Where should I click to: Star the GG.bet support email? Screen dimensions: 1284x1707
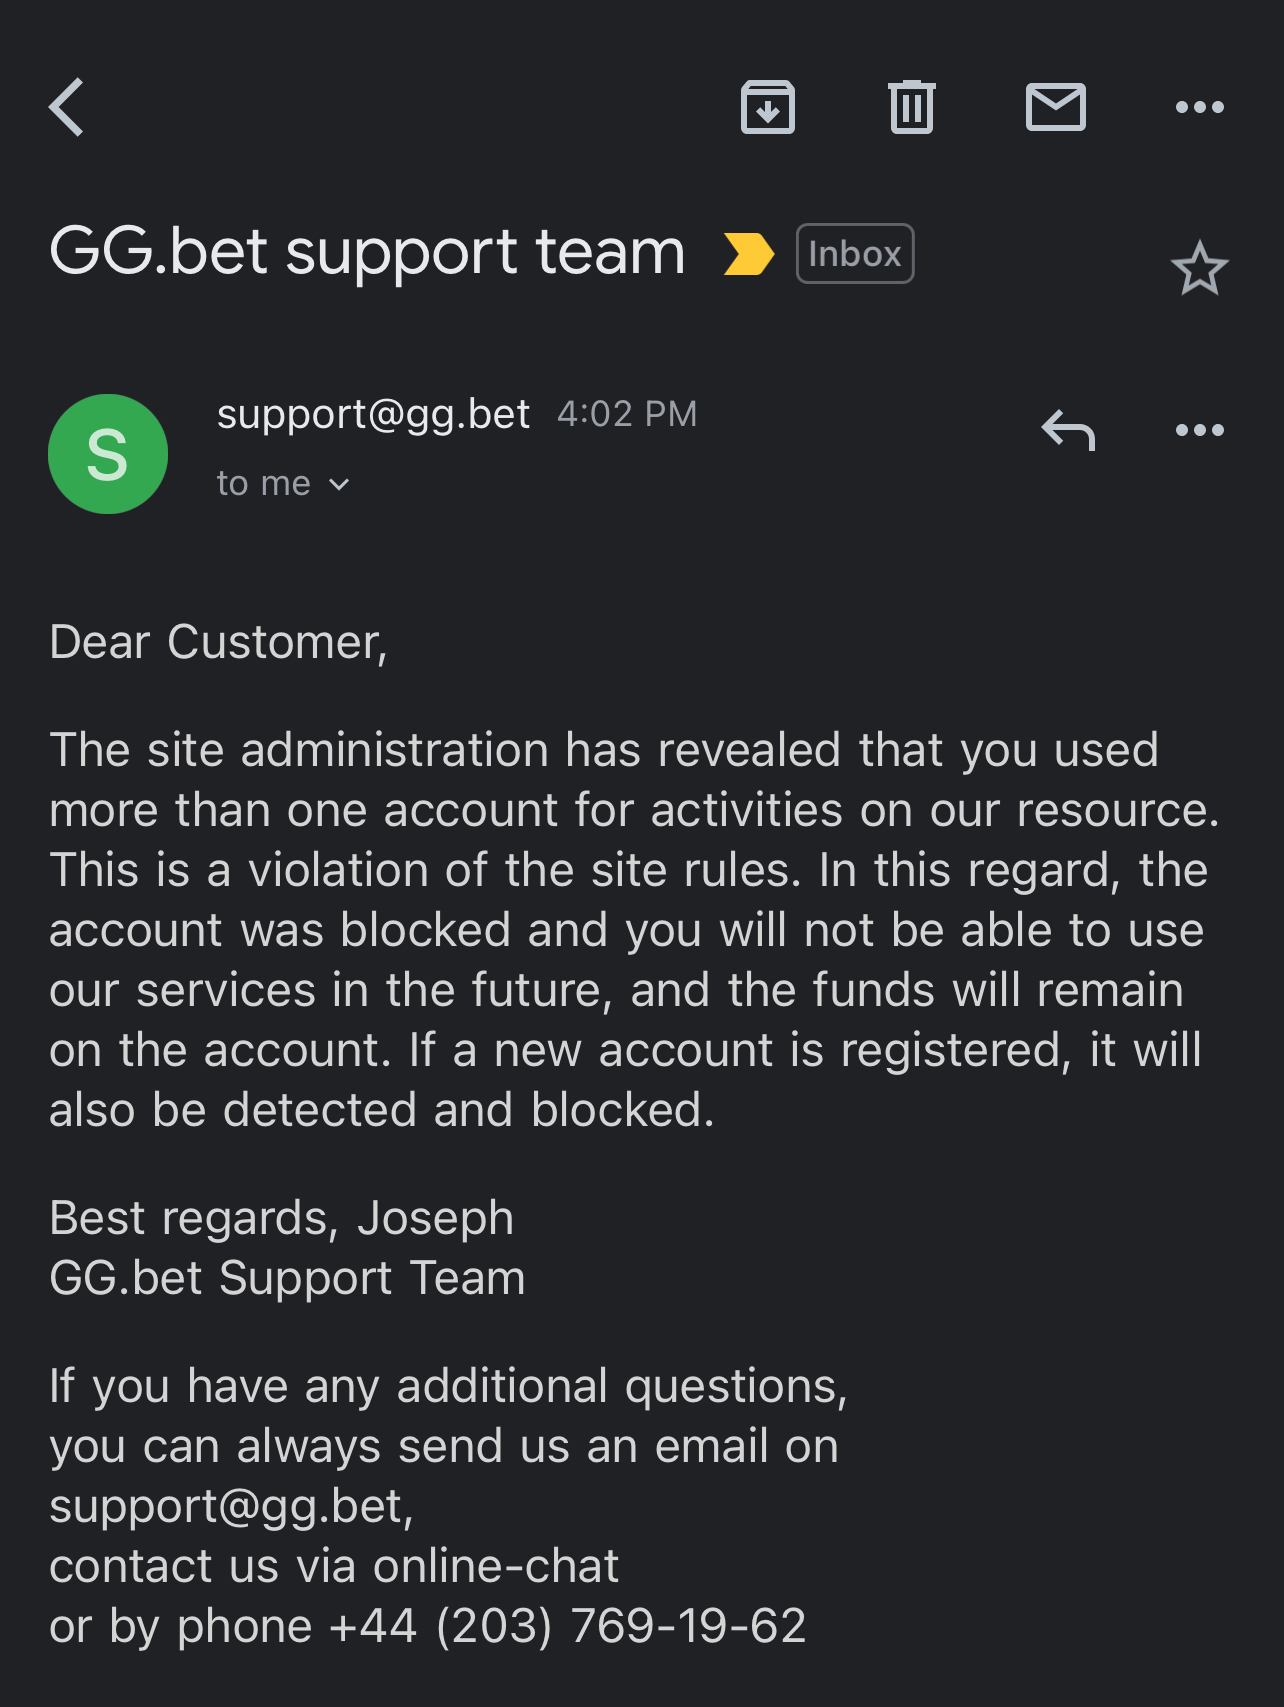[x=1199, y=268]
